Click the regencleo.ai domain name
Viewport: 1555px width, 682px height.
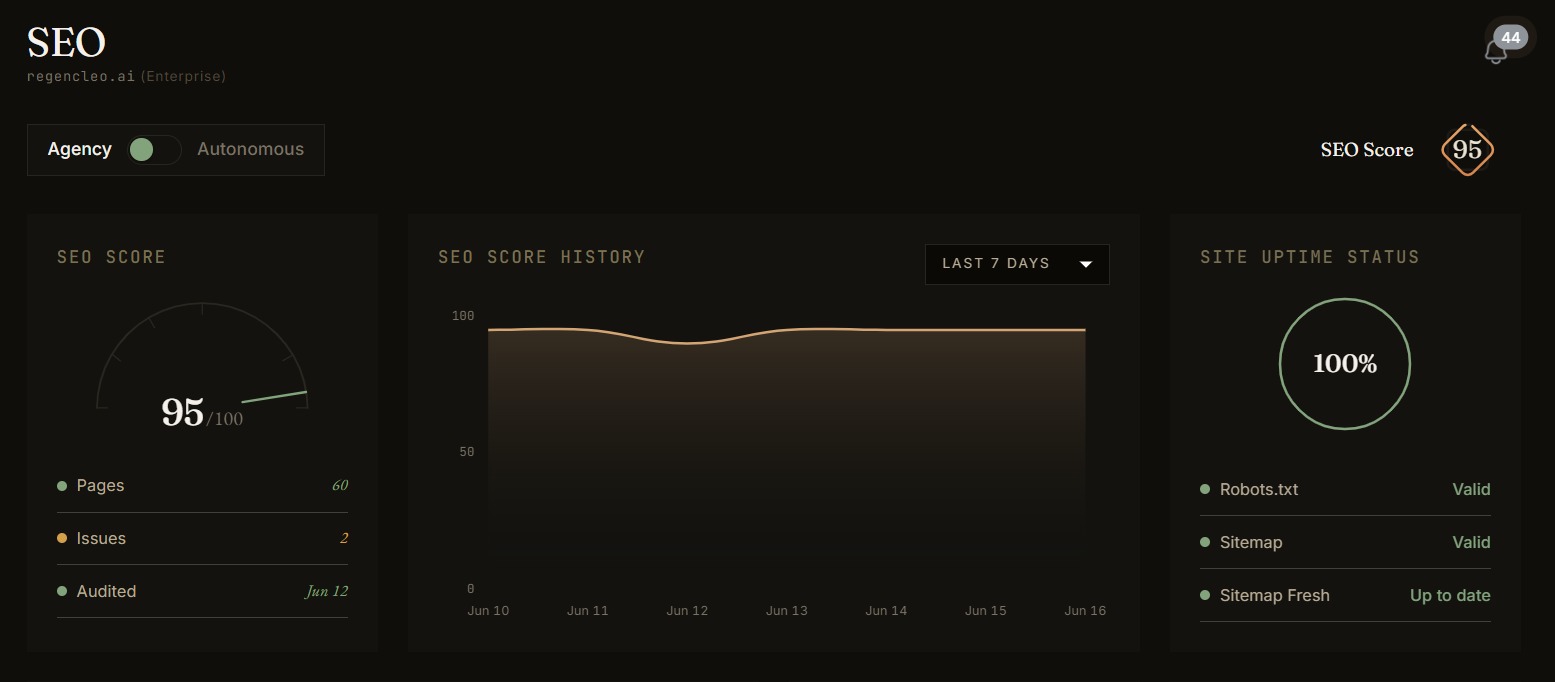pos(81,76)
